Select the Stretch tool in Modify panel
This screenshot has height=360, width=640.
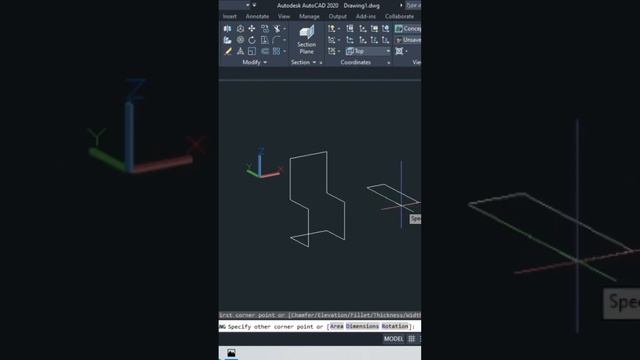click(265, 40)
